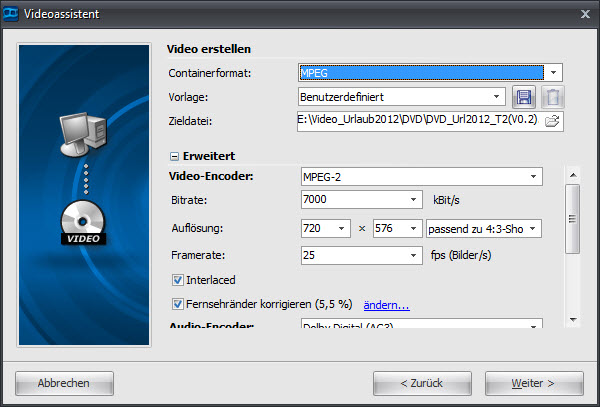The image size is (600, 407).
Task: Click the Abbrechen button
Action: (x=64, y=383)
